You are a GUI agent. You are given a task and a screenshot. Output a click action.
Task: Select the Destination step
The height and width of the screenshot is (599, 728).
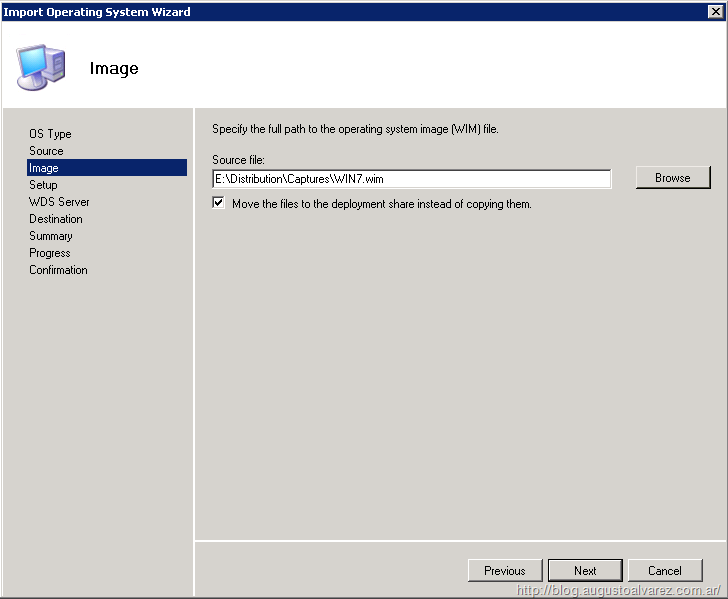tap(56, 219)
